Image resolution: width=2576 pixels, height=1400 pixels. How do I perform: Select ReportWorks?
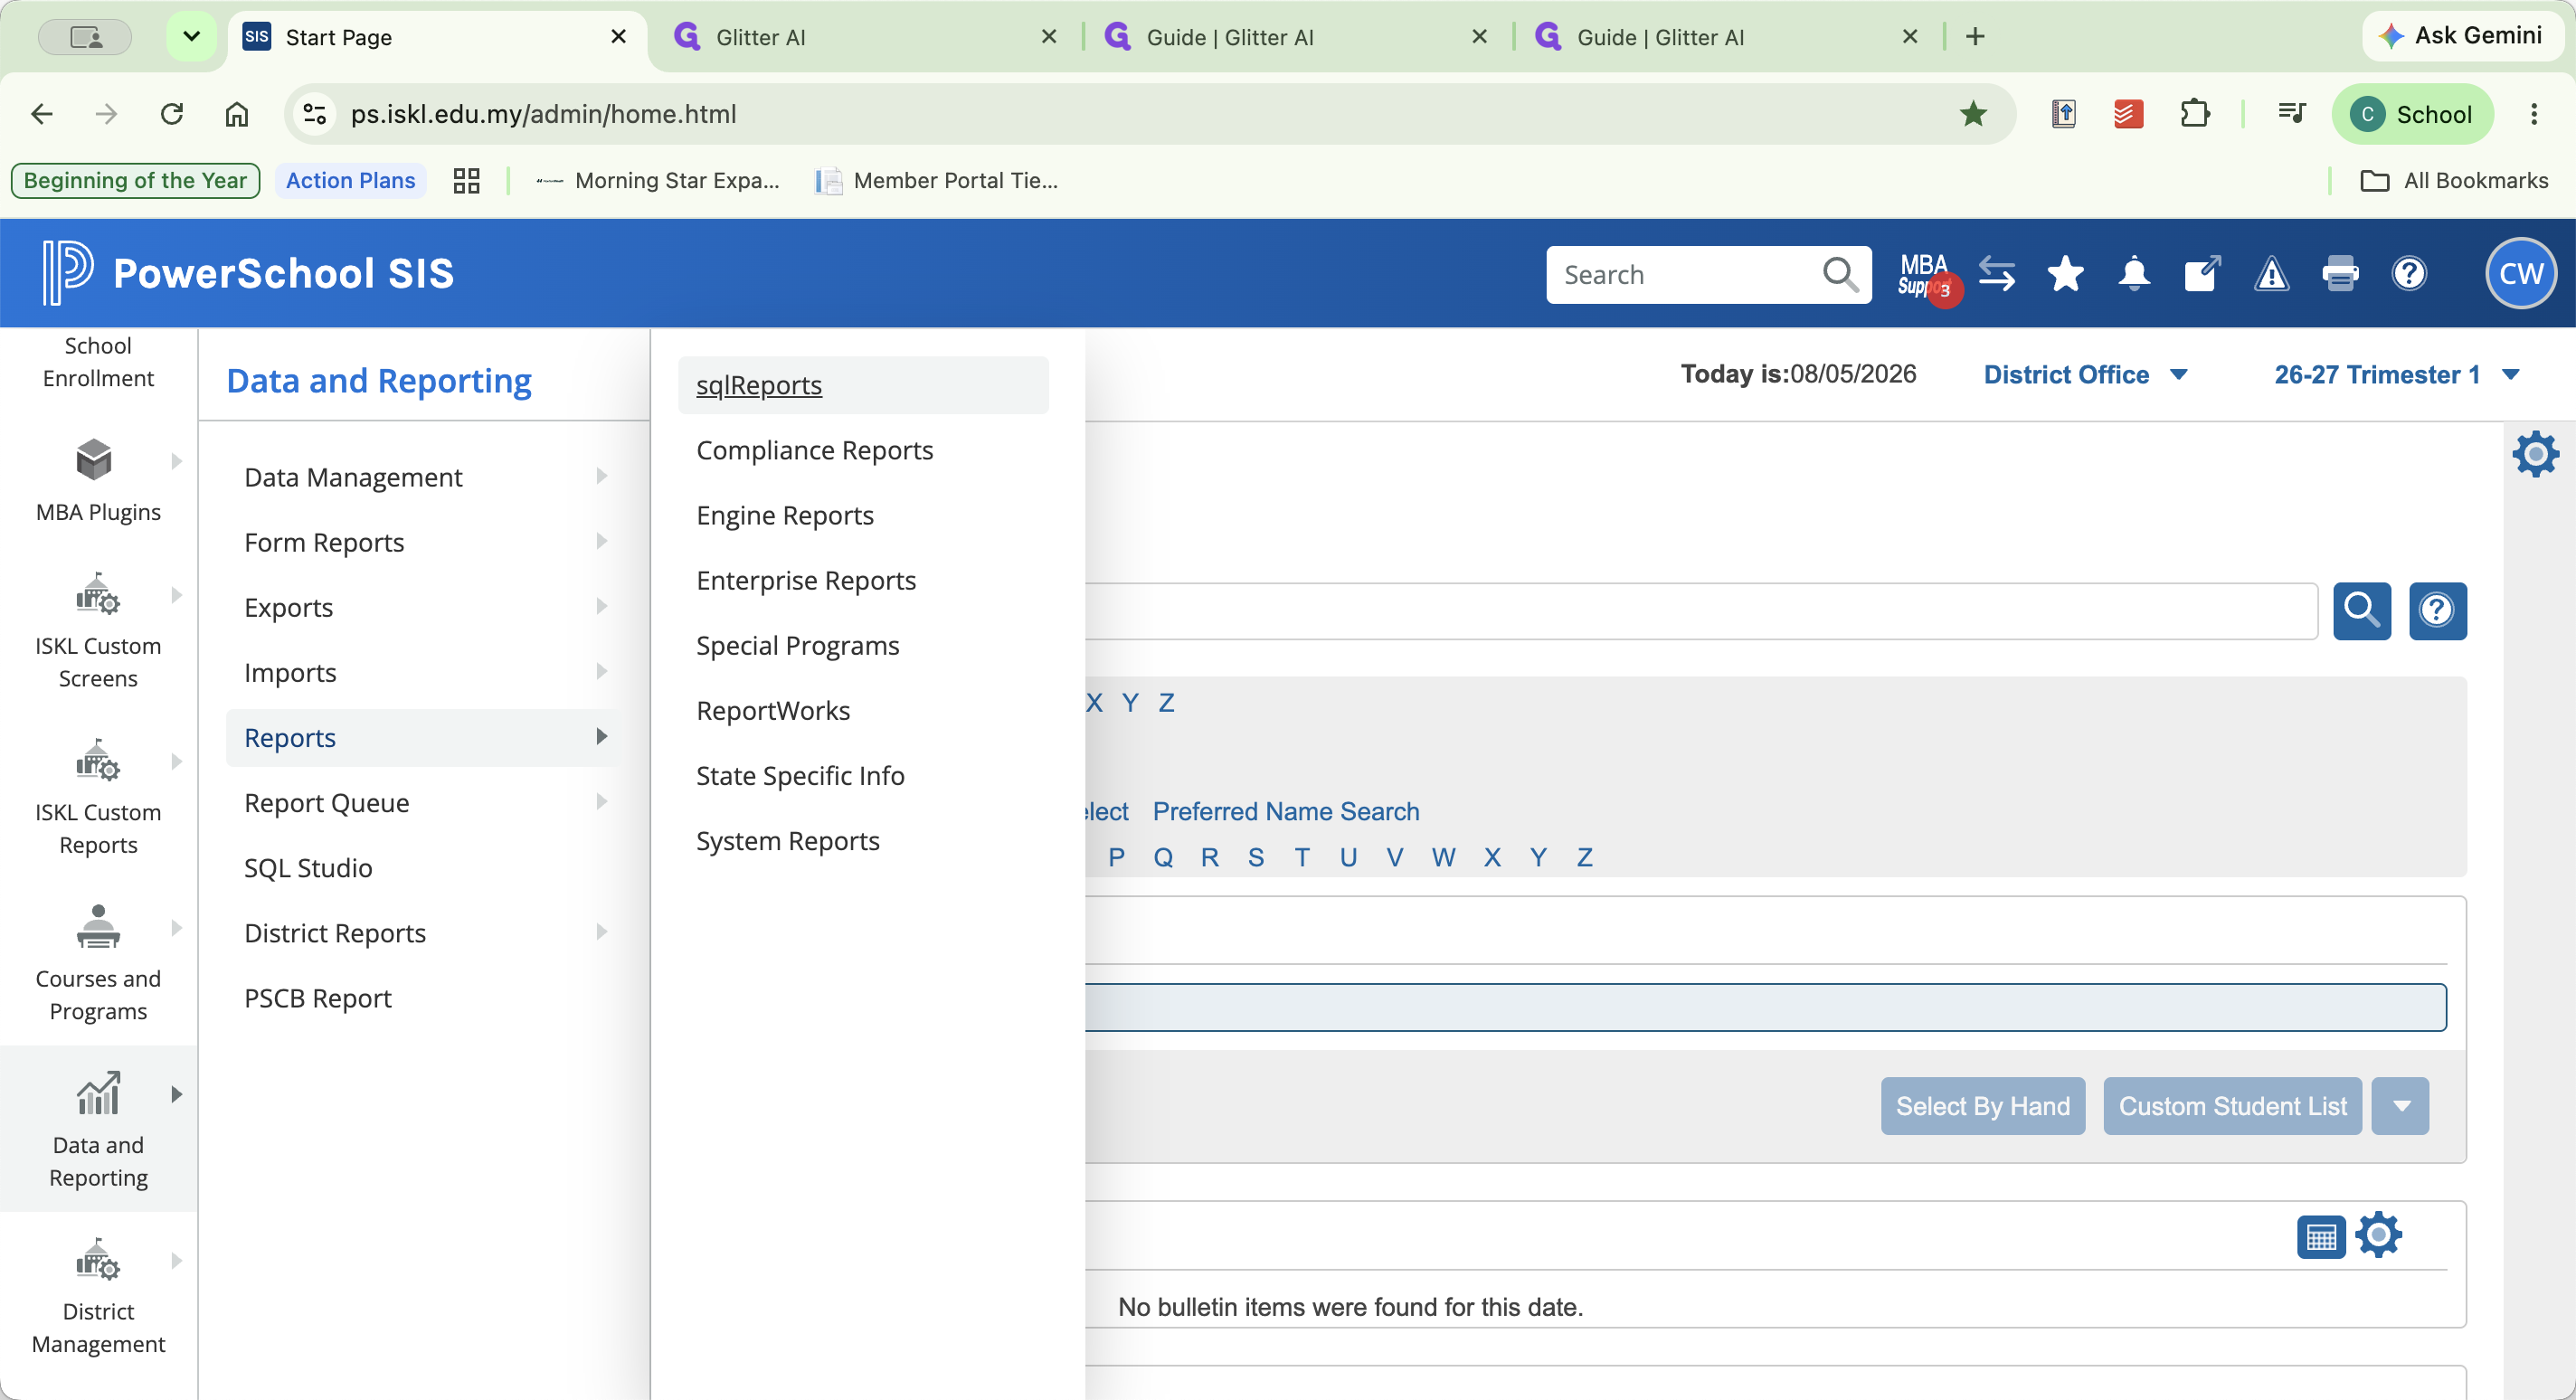[773, 711]
